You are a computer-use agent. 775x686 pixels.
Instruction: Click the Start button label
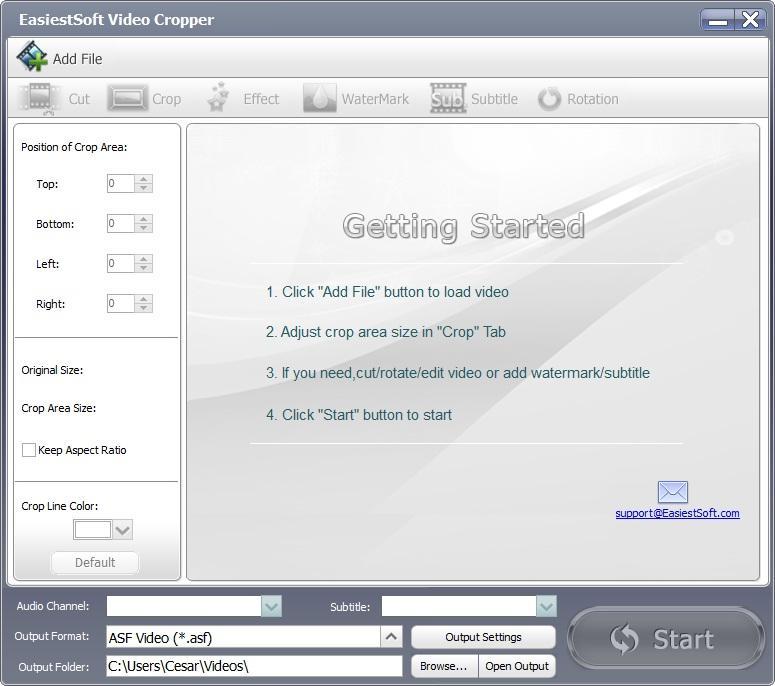[x=684, y=639]
